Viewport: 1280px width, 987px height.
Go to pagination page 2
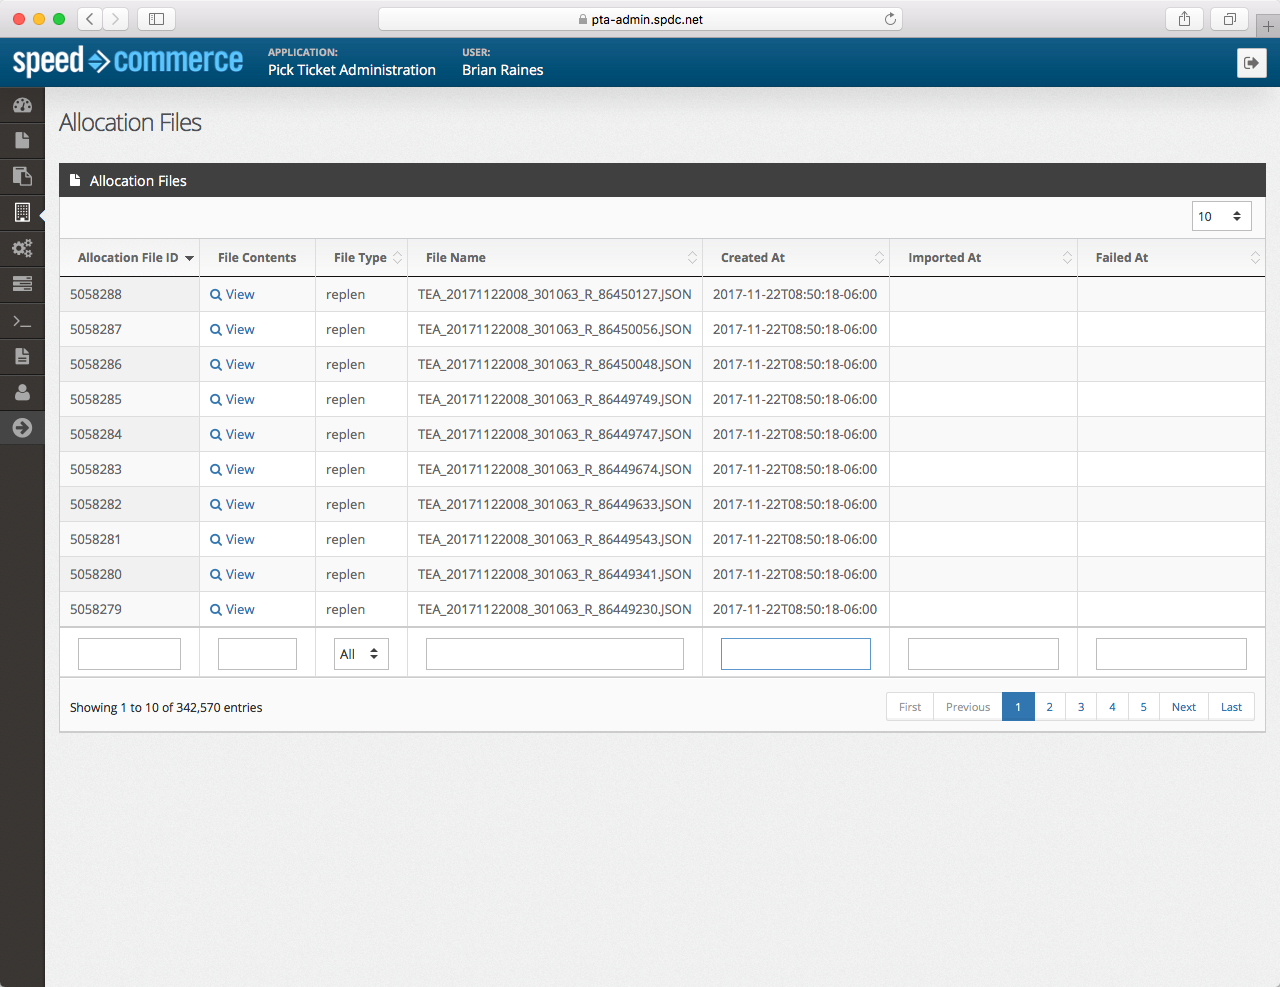tap(1049, 707)
